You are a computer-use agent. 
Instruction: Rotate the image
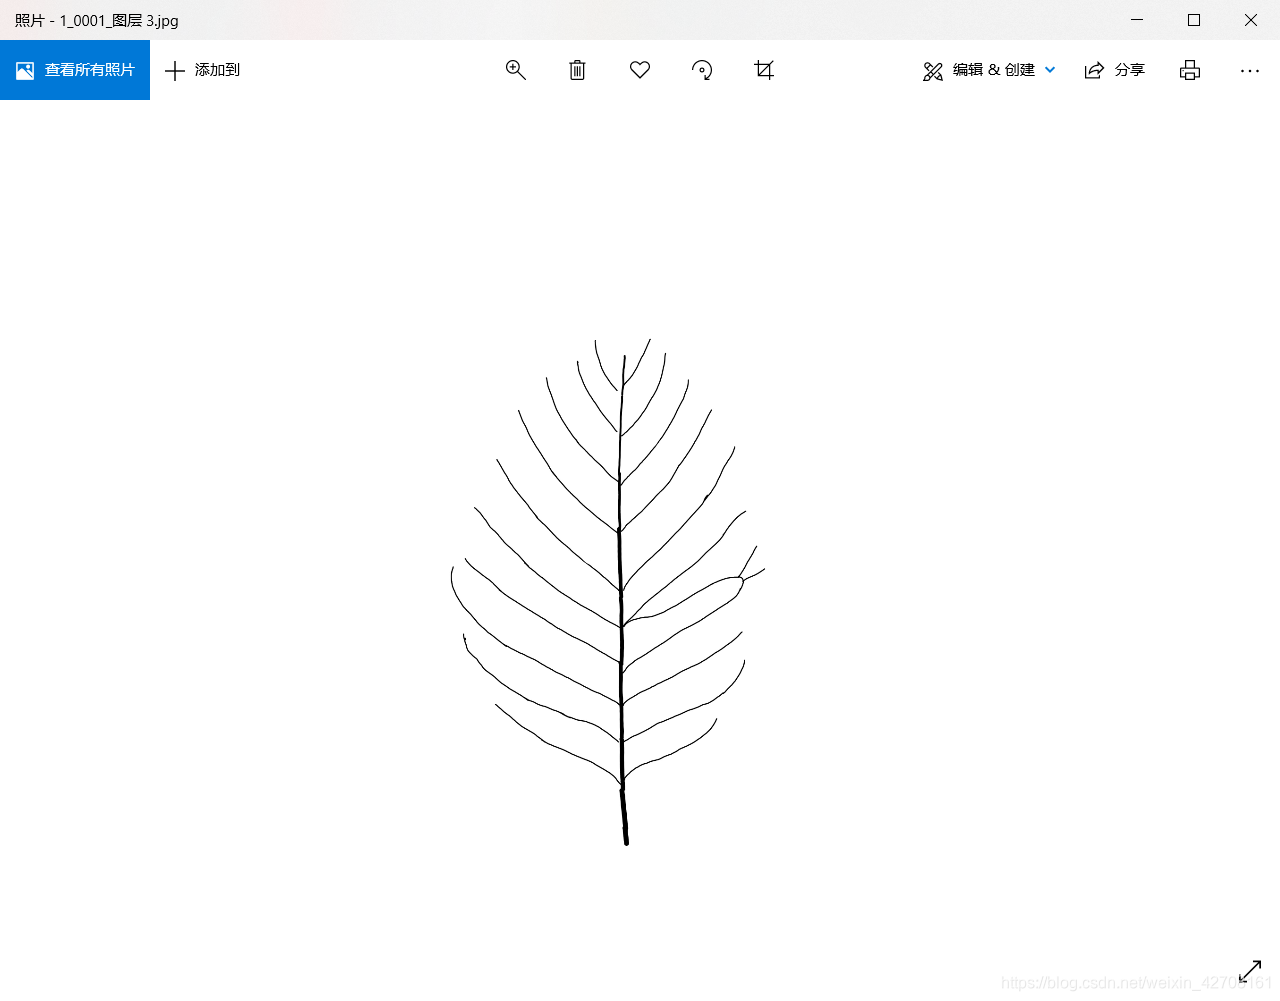702,70
